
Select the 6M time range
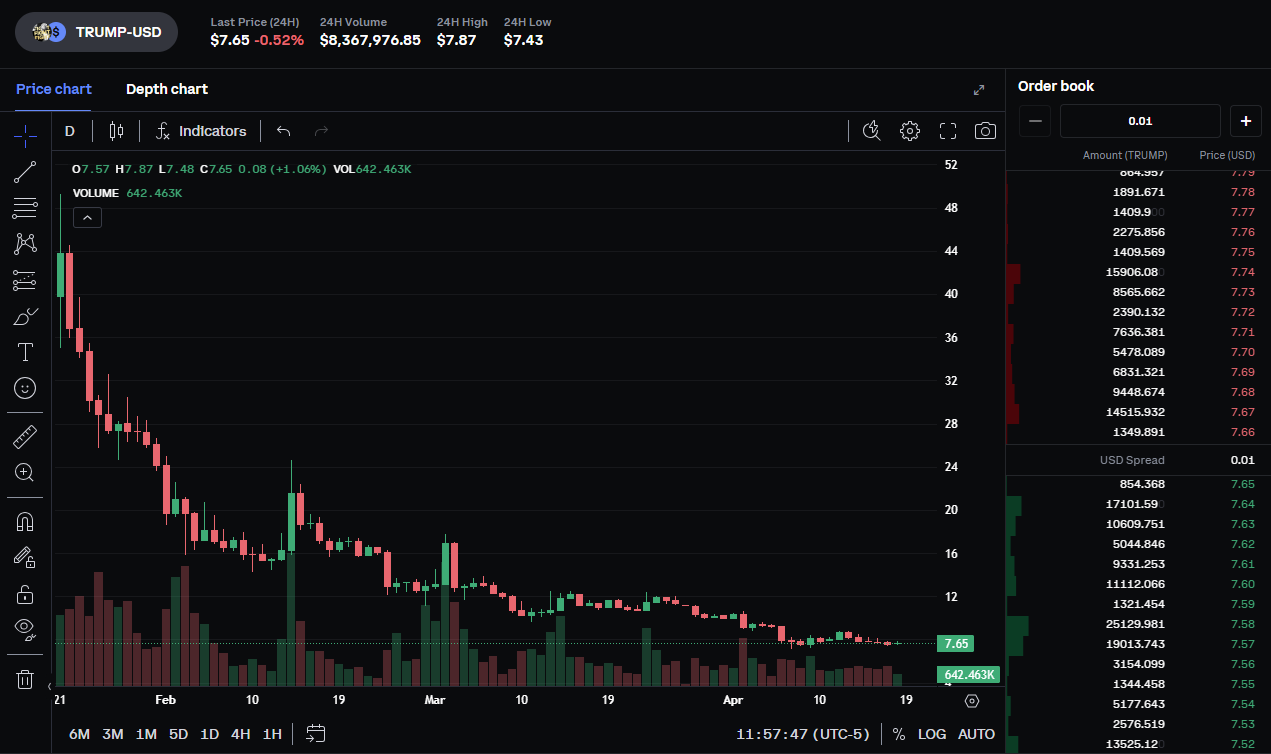[79, 734]
